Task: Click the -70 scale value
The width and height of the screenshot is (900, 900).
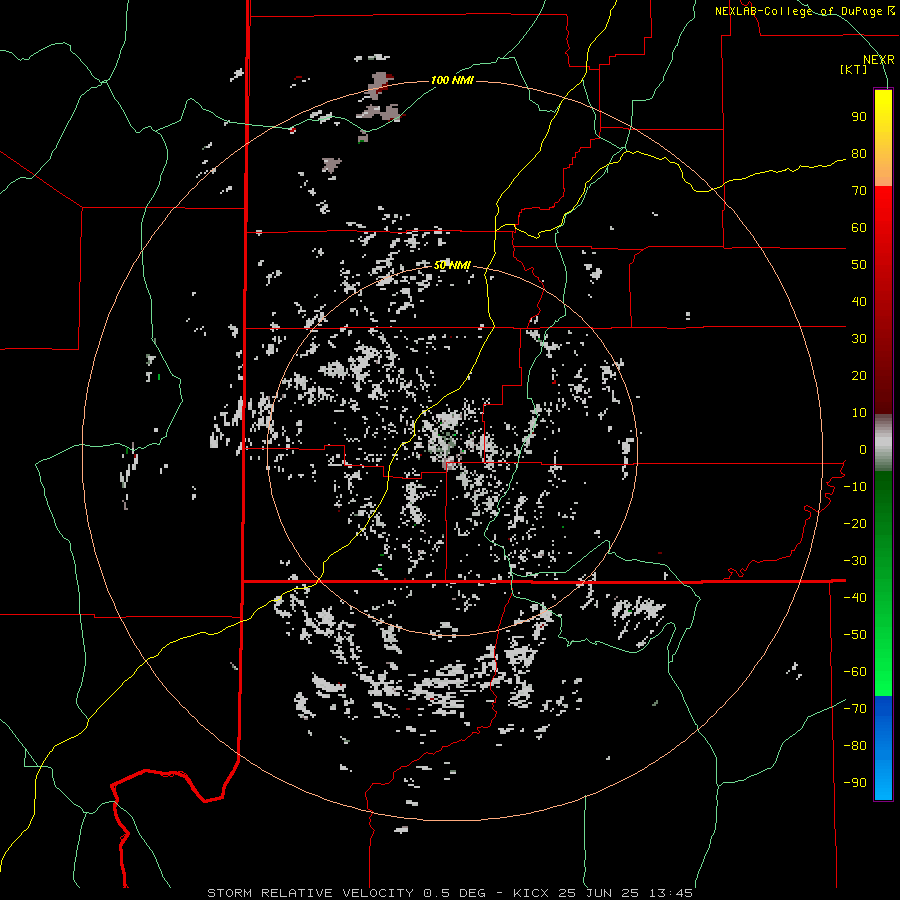Action: coord(855,709)
